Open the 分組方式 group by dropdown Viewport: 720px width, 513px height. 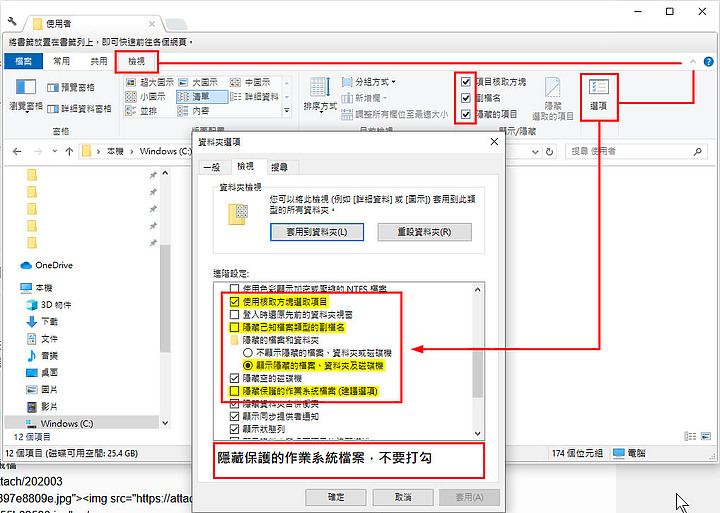pos(369,82)
